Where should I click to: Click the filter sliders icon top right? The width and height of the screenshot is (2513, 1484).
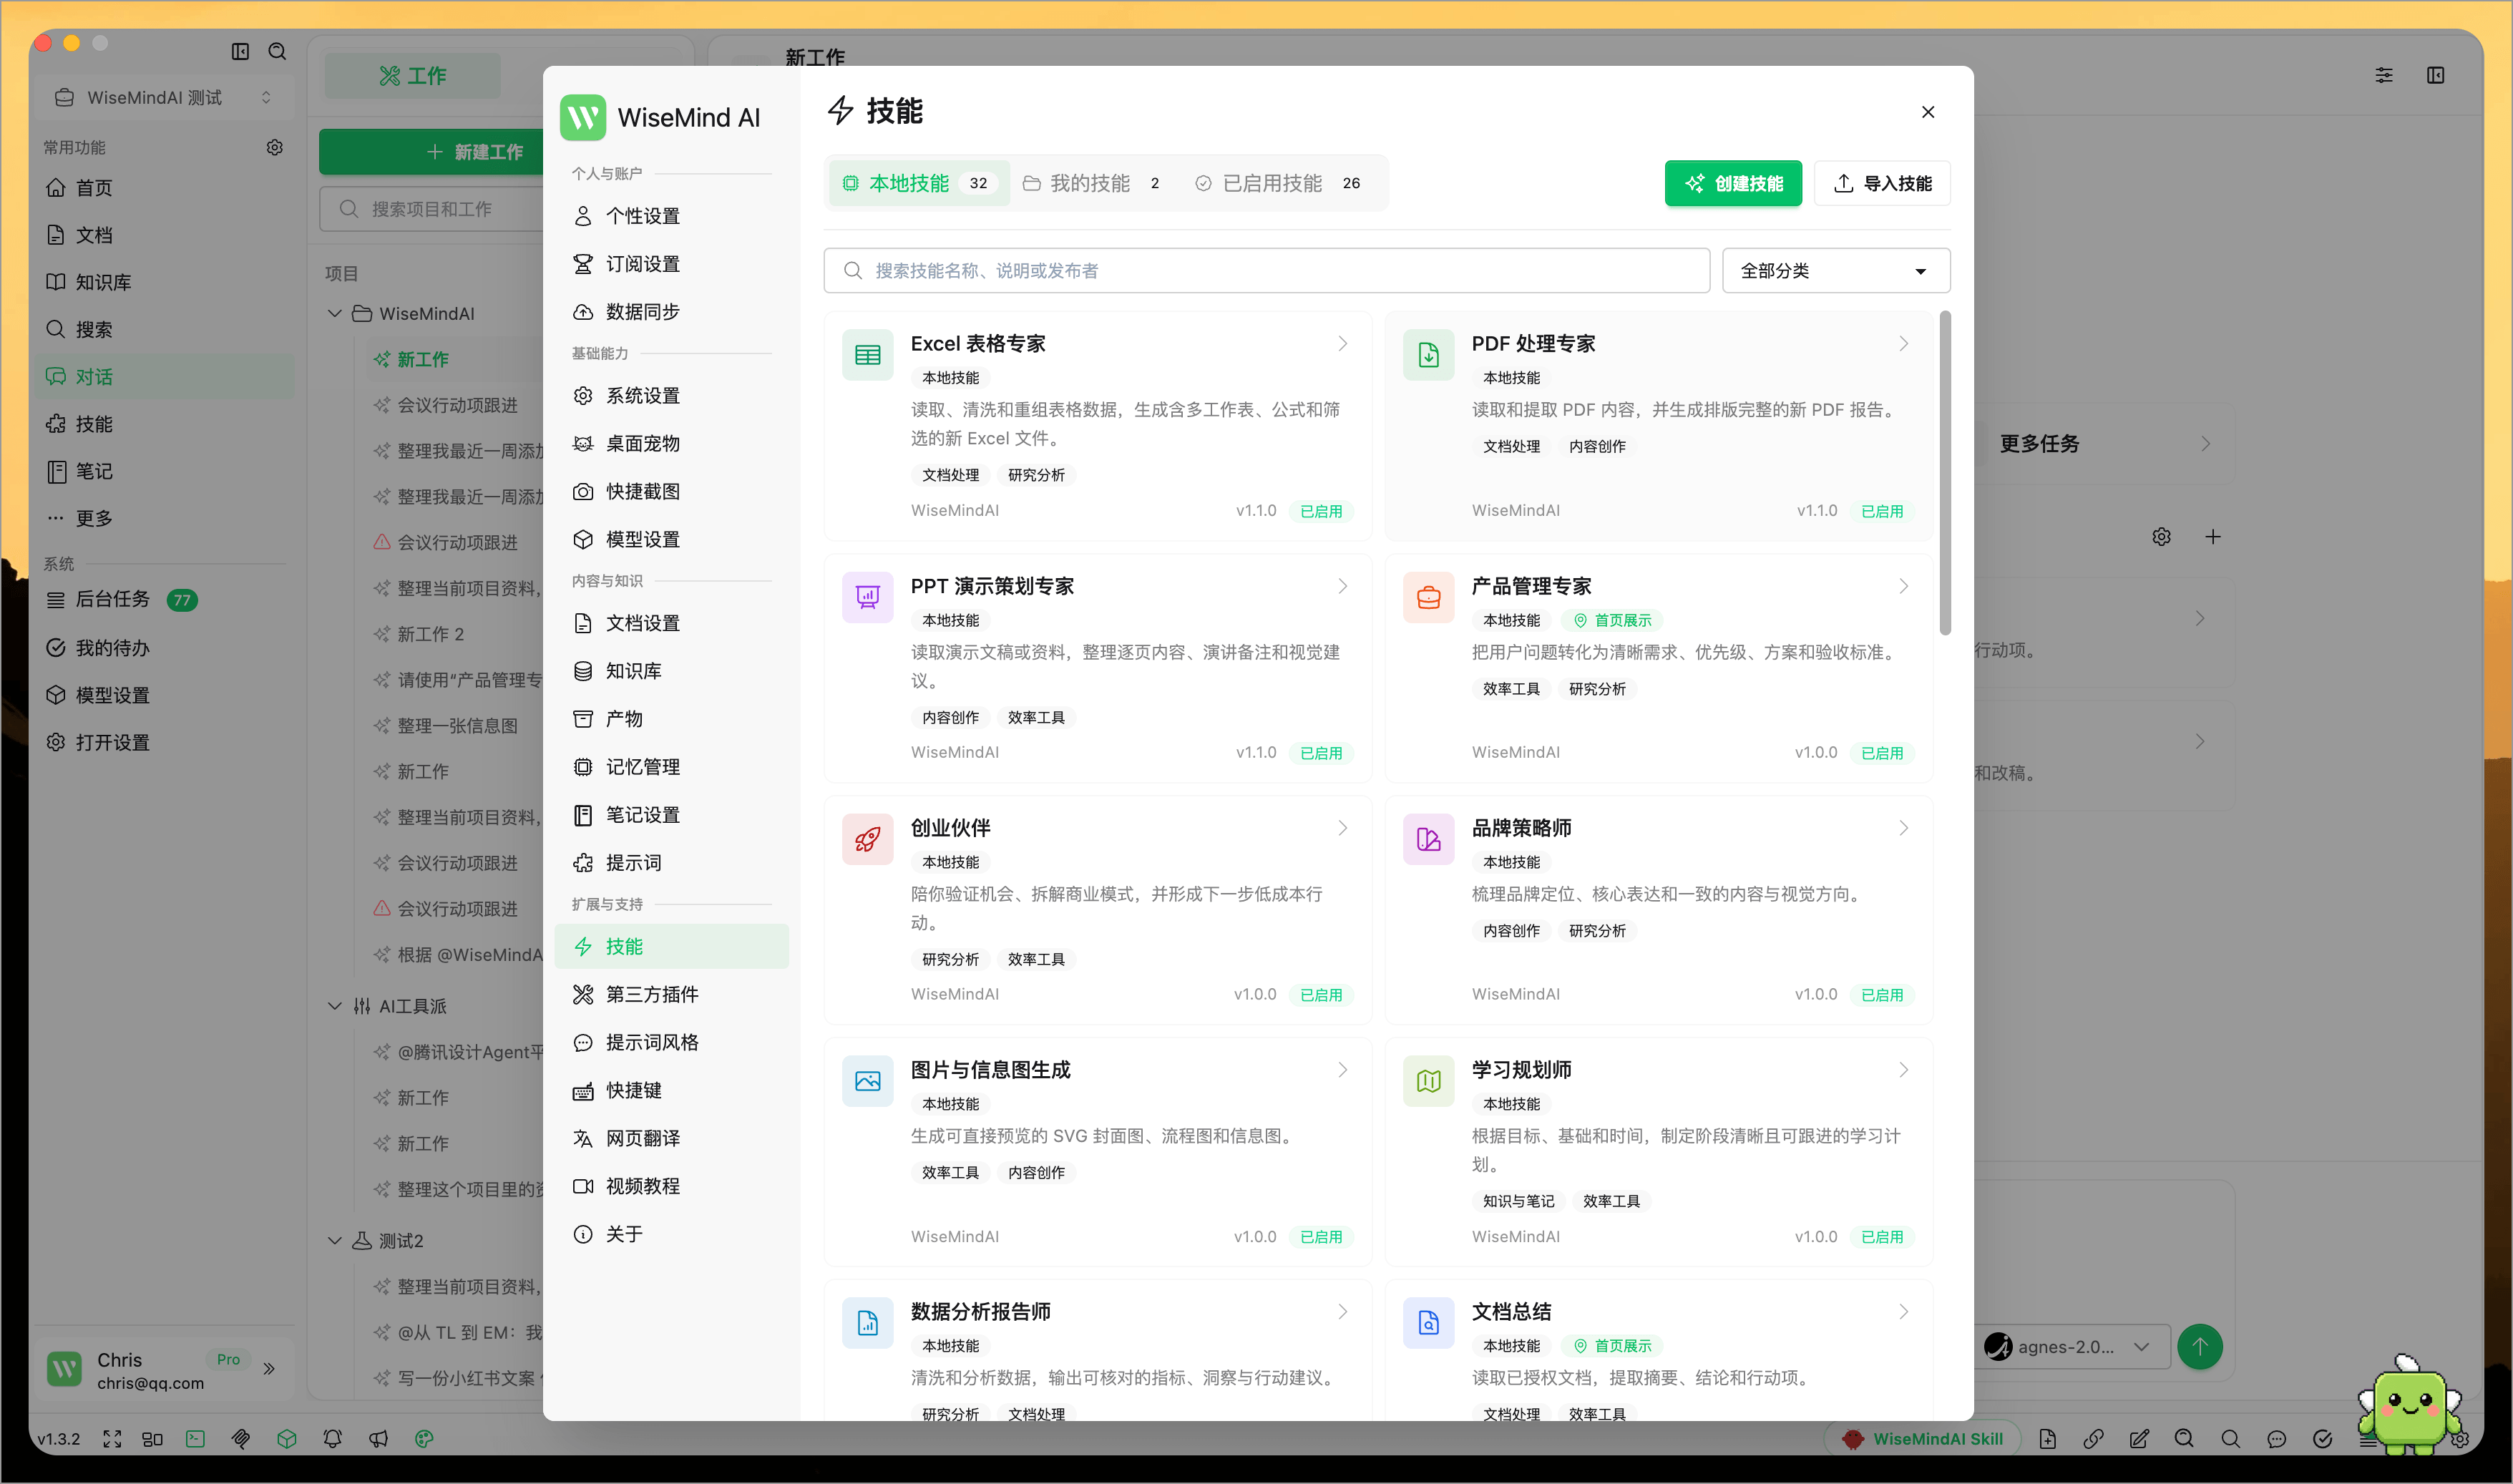(x=2384, y=75)
